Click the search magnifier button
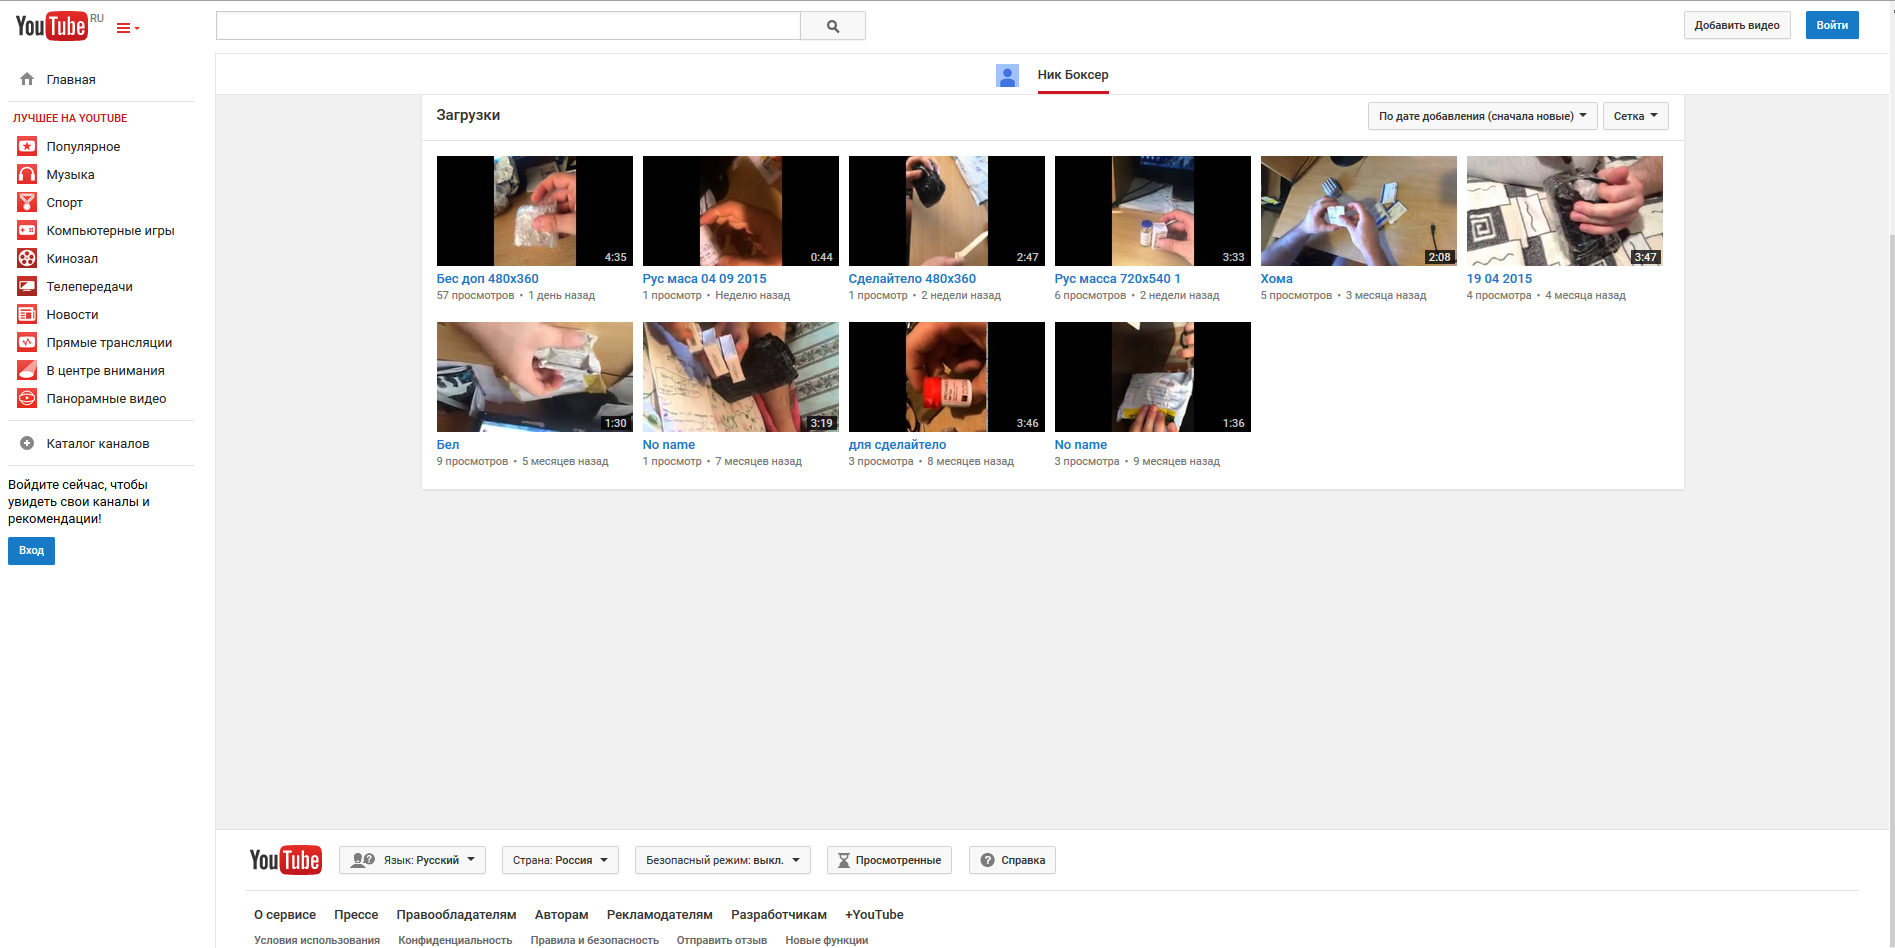Screen dimensions: 1895x948 click(x=832, y=26)
